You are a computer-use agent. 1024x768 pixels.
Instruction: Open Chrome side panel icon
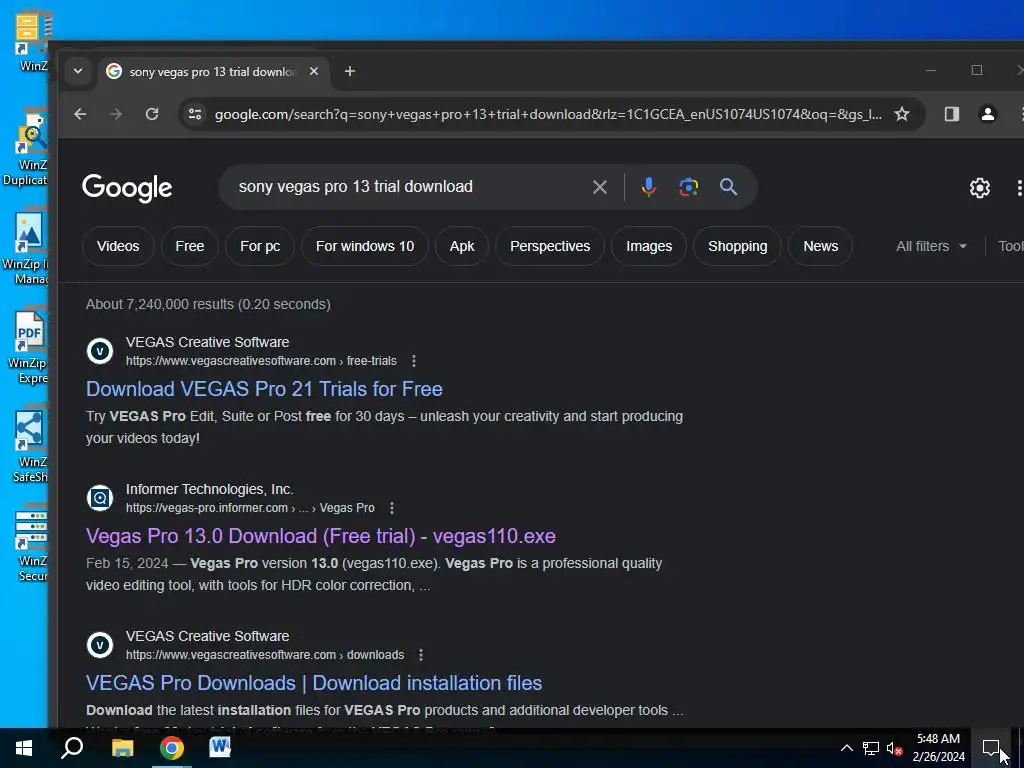[x=952, y=114]
